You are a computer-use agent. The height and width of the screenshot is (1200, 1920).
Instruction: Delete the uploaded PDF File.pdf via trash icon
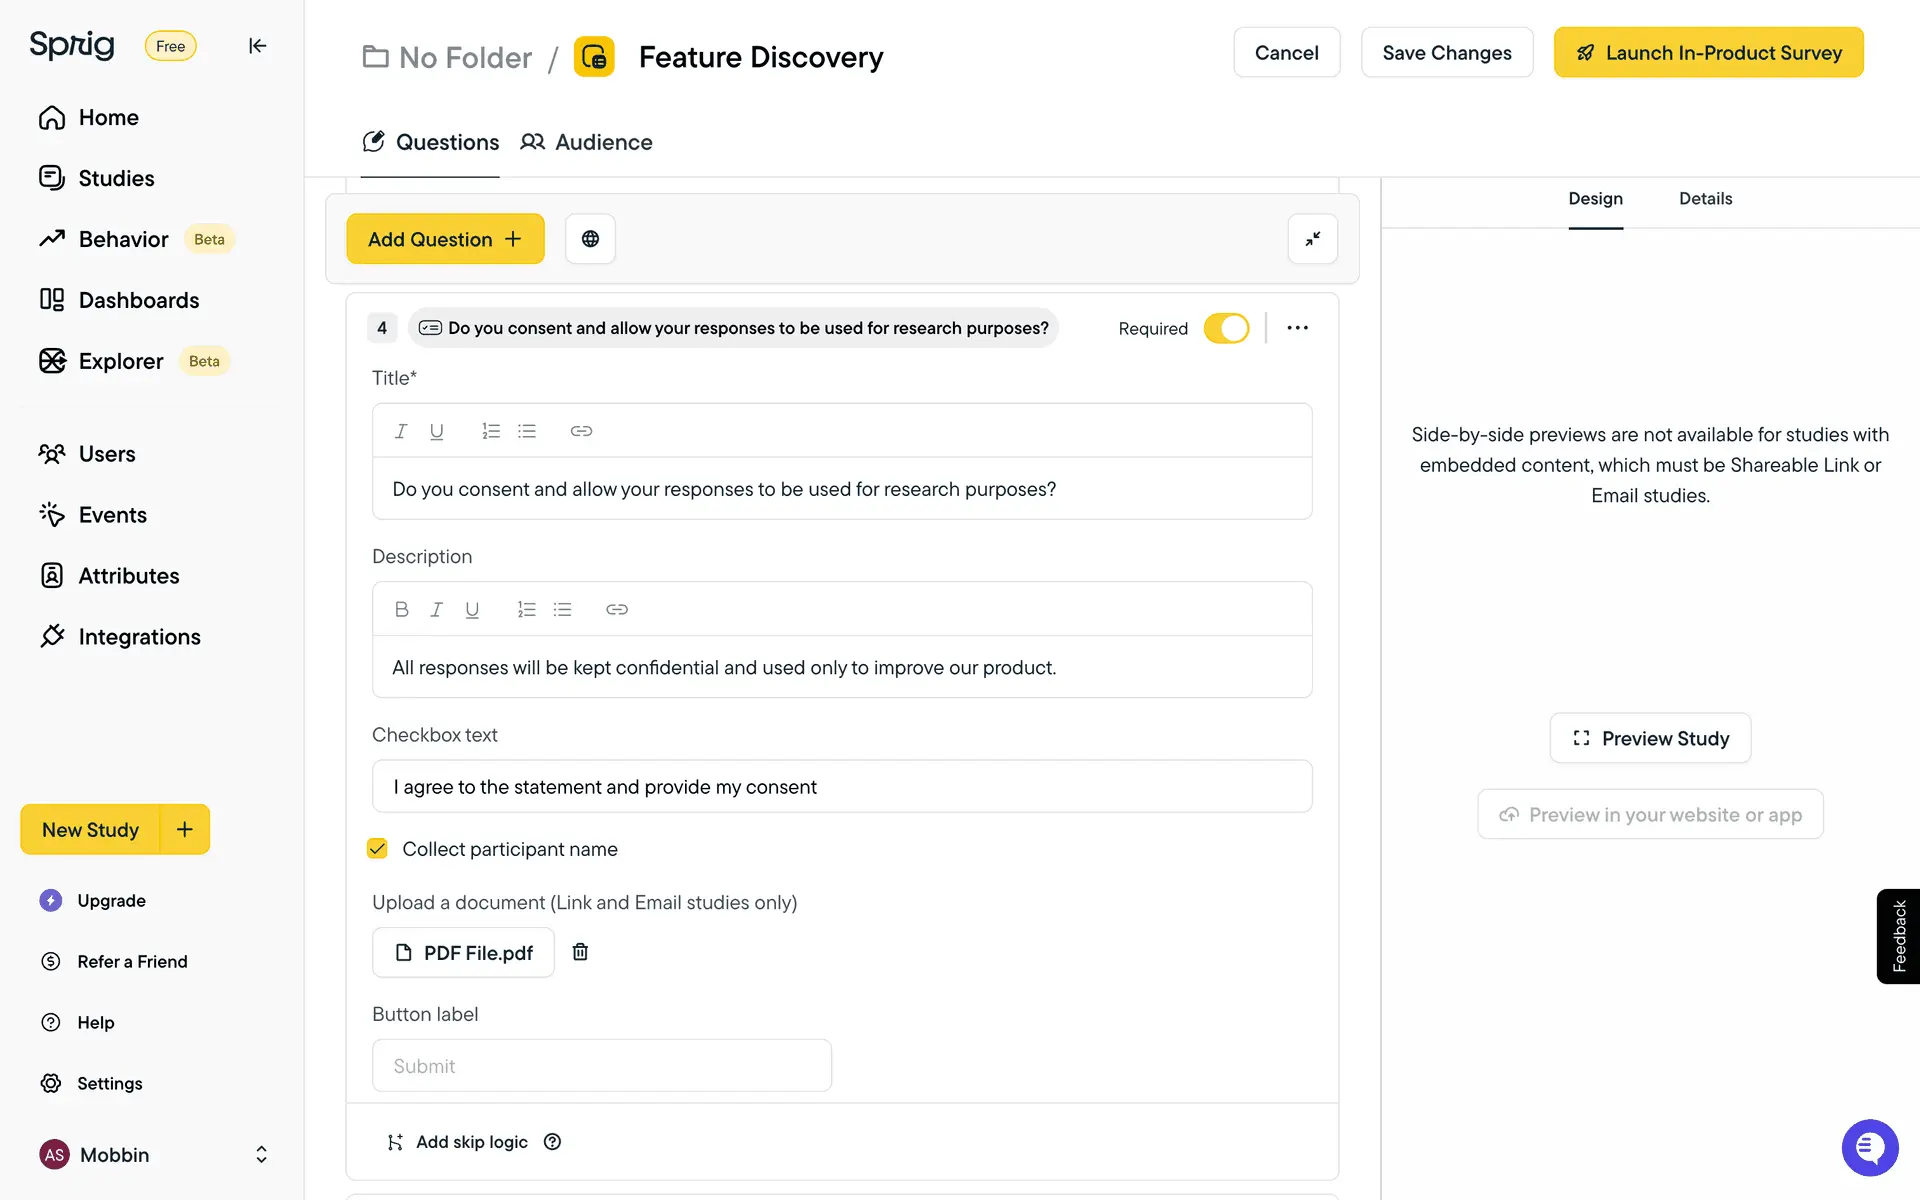click(580, 952)
